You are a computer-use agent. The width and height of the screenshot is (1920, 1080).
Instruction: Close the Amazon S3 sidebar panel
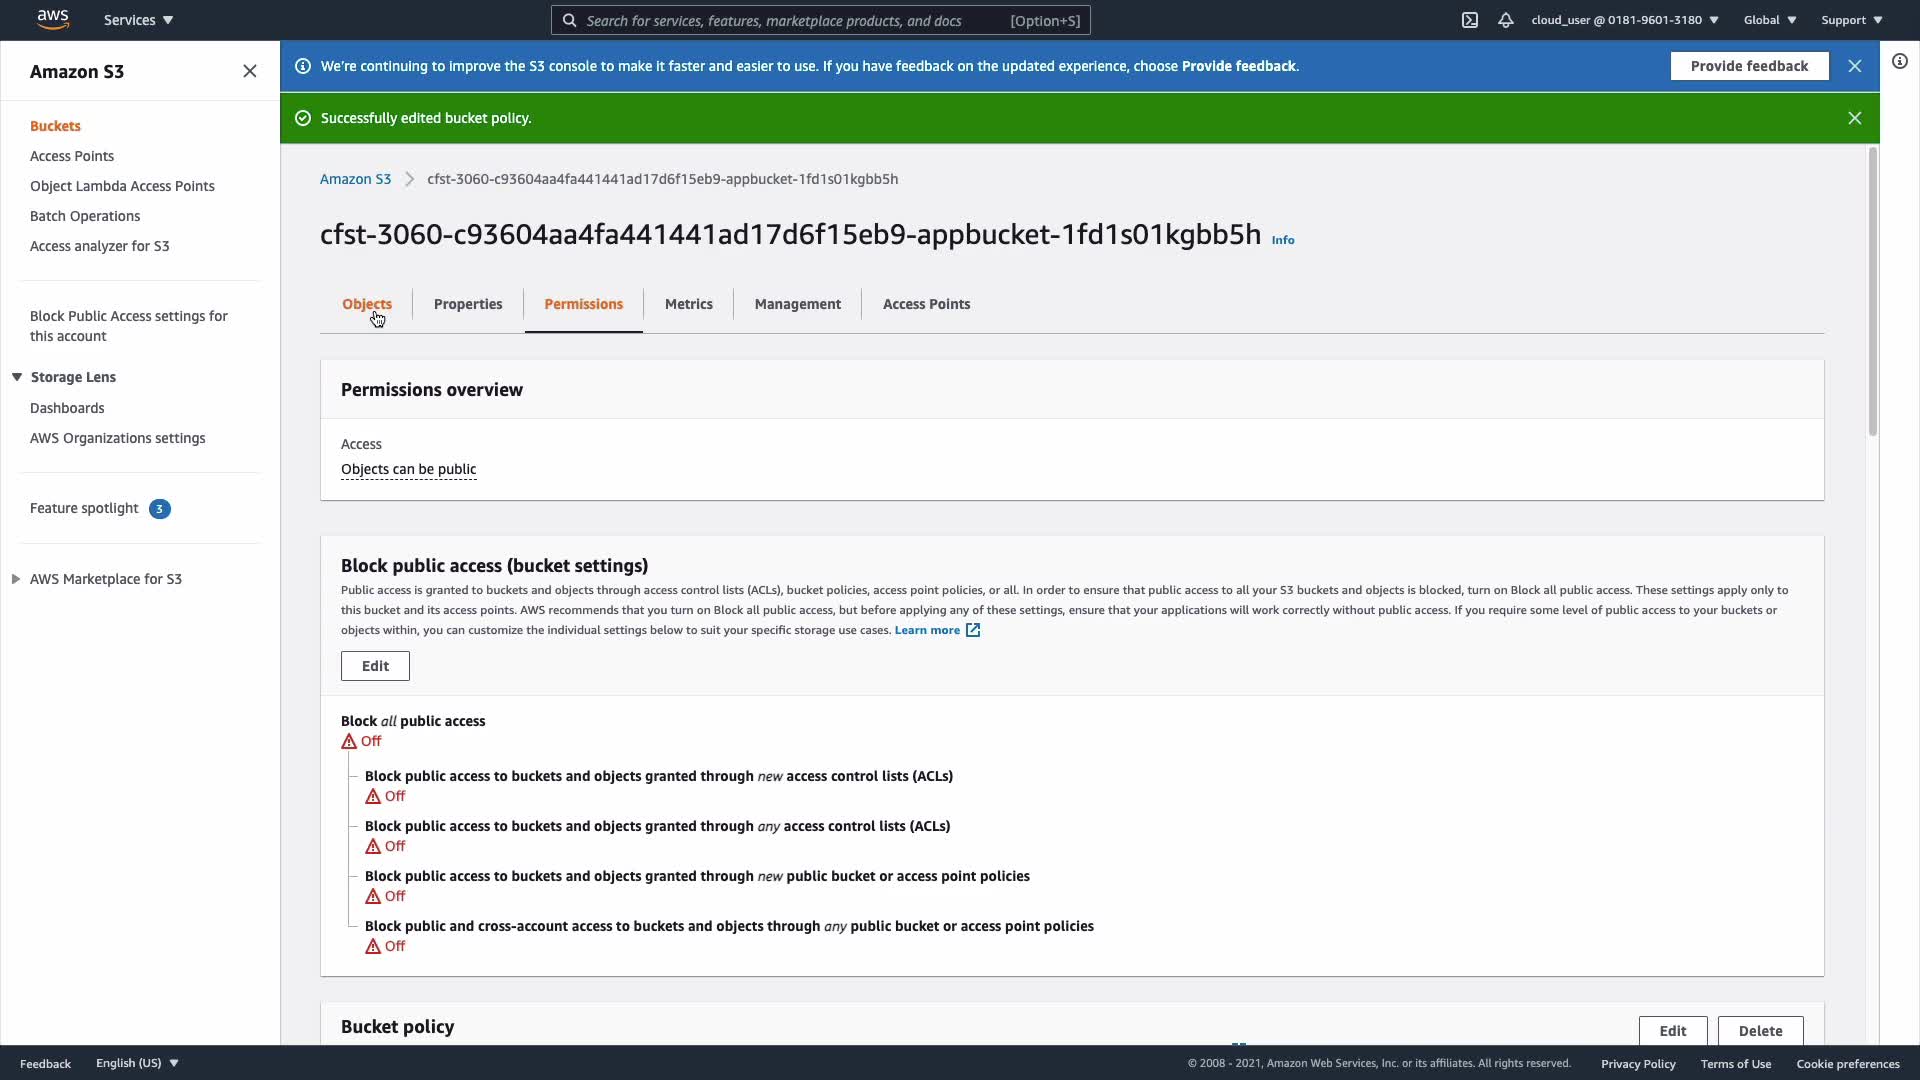pyautogui.click(x=250, y=71)
